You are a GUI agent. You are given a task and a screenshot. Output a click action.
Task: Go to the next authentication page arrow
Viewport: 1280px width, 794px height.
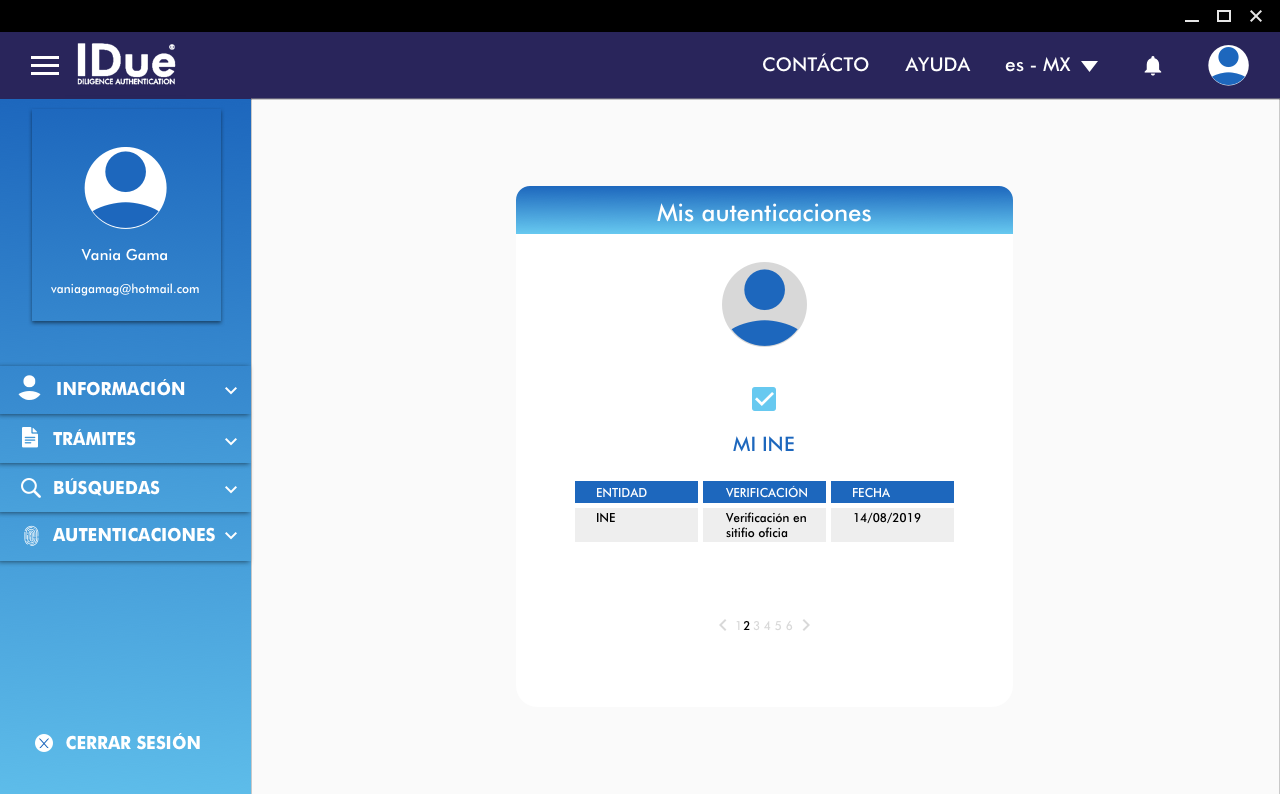tap(806, 626)
